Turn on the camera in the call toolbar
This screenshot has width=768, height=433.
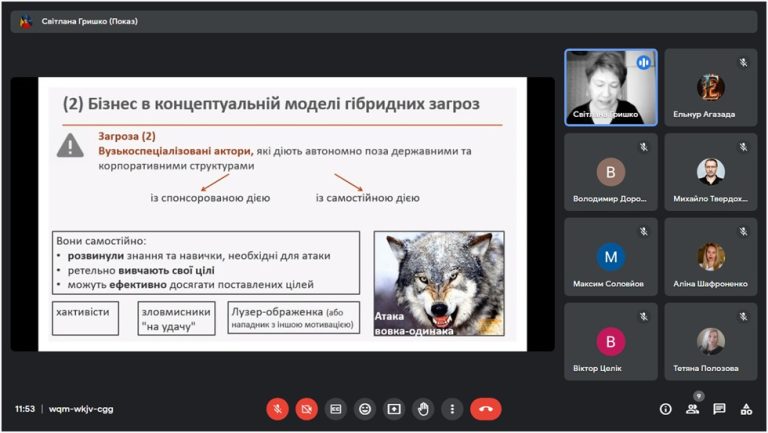[307, 409]
